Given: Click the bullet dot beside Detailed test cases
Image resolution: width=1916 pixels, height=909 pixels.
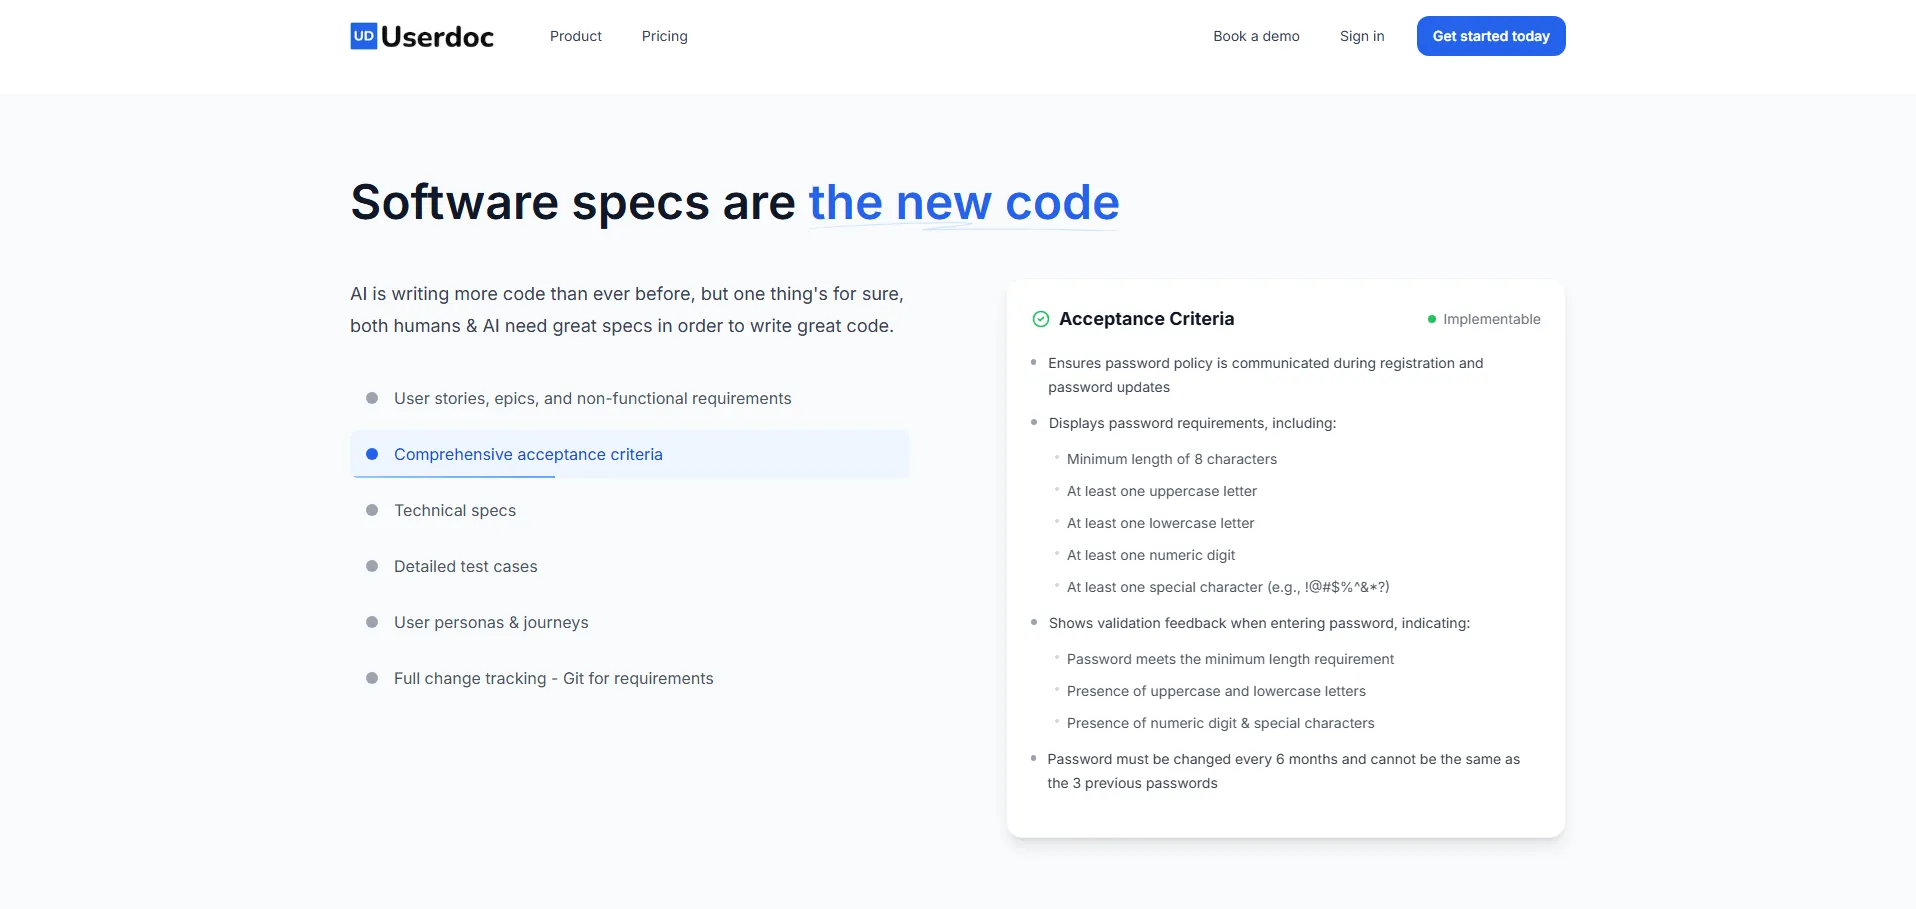Looking at the screenshot, I should coord(372,566).
